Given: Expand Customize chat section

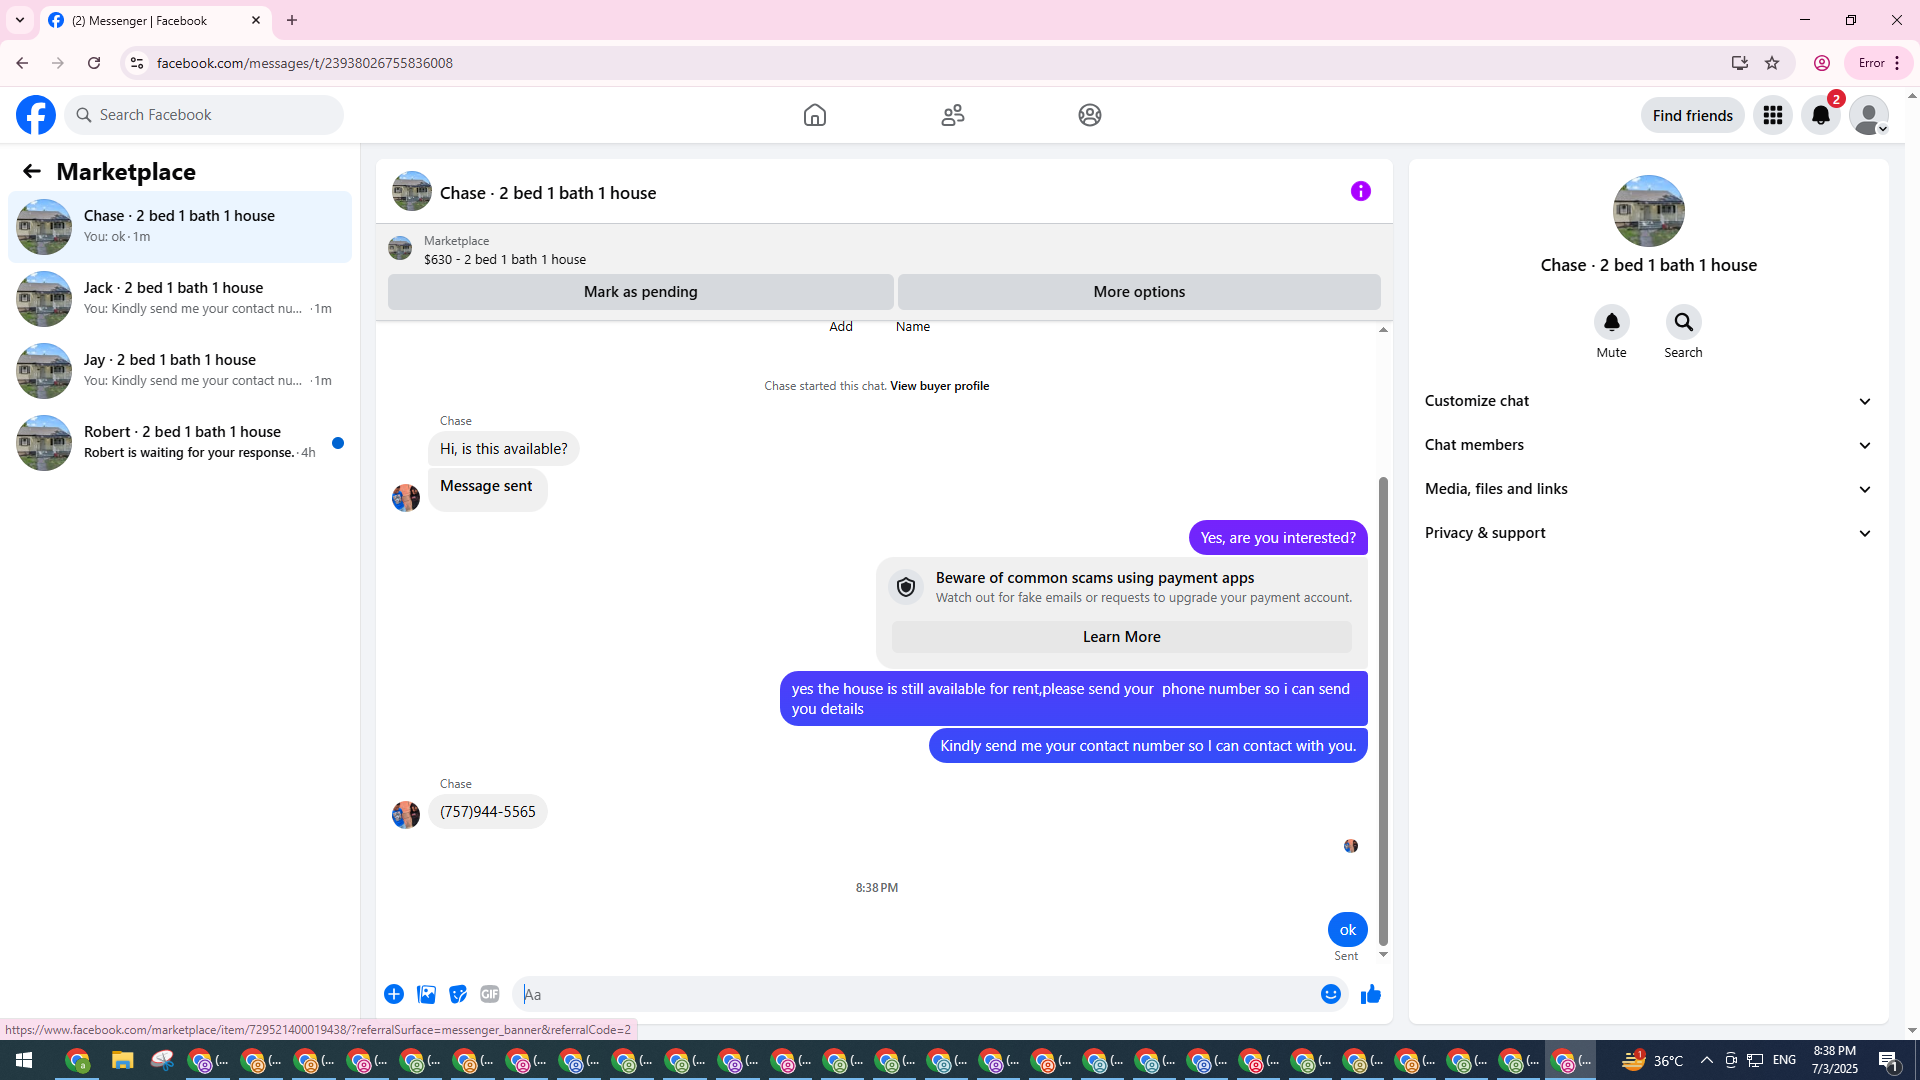Looking at the screenshot, I should click(1648, 401).
